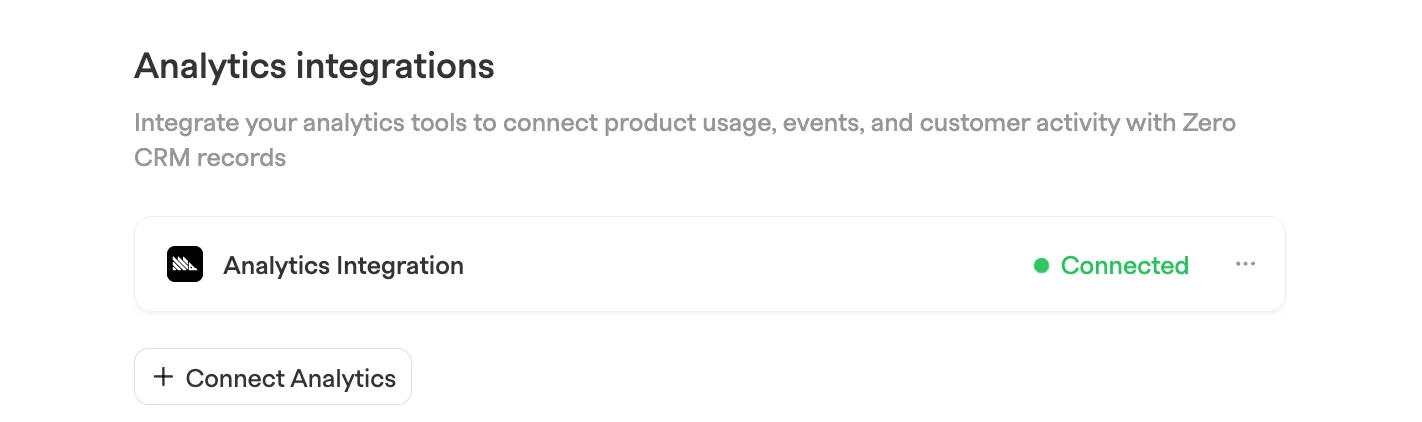Click the green Connected status label
Screen dimensions: 1422x422
coord(1125,266)
